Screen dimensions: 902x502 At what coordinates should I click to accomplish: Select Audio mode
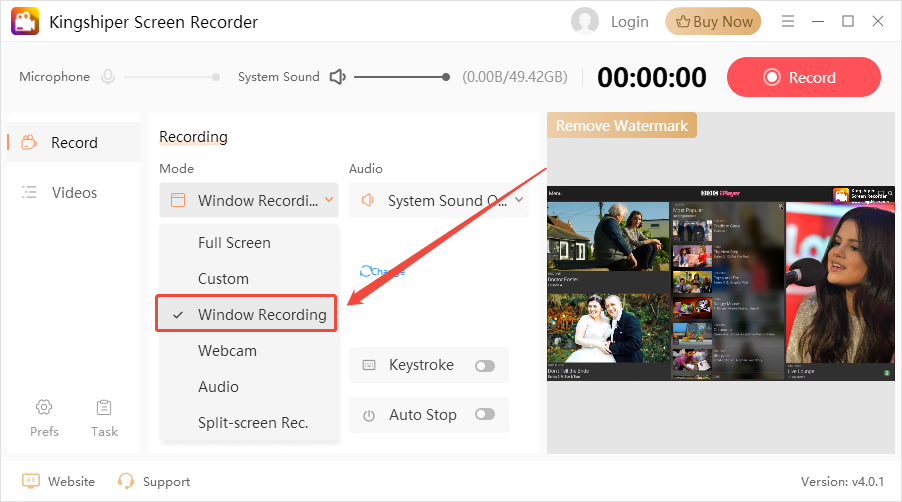249,386
